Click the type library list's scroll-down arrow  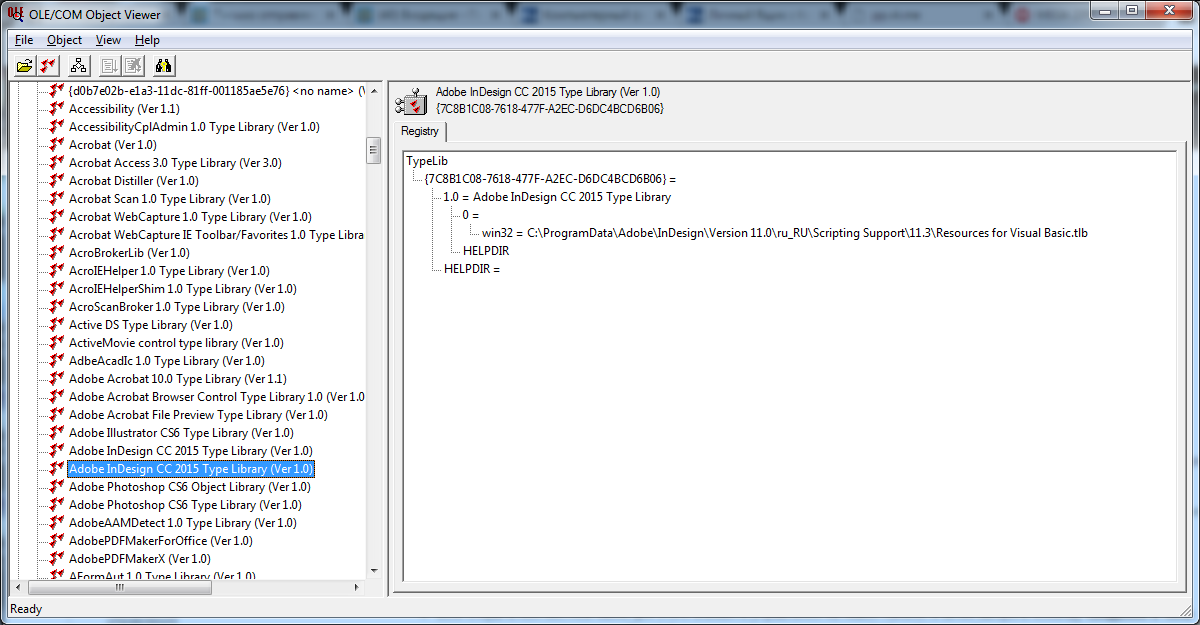[x=374, y=569]
